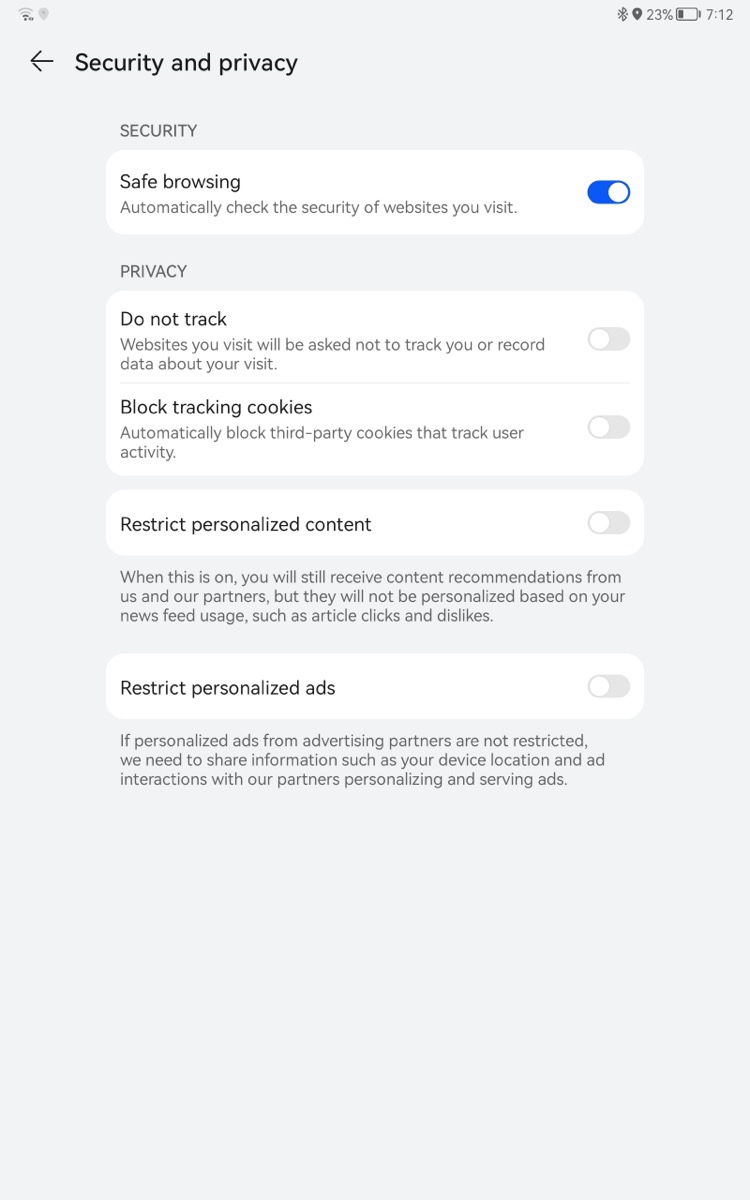
Task: Enable the Do not track switch
Action: [x=608, y=339]
